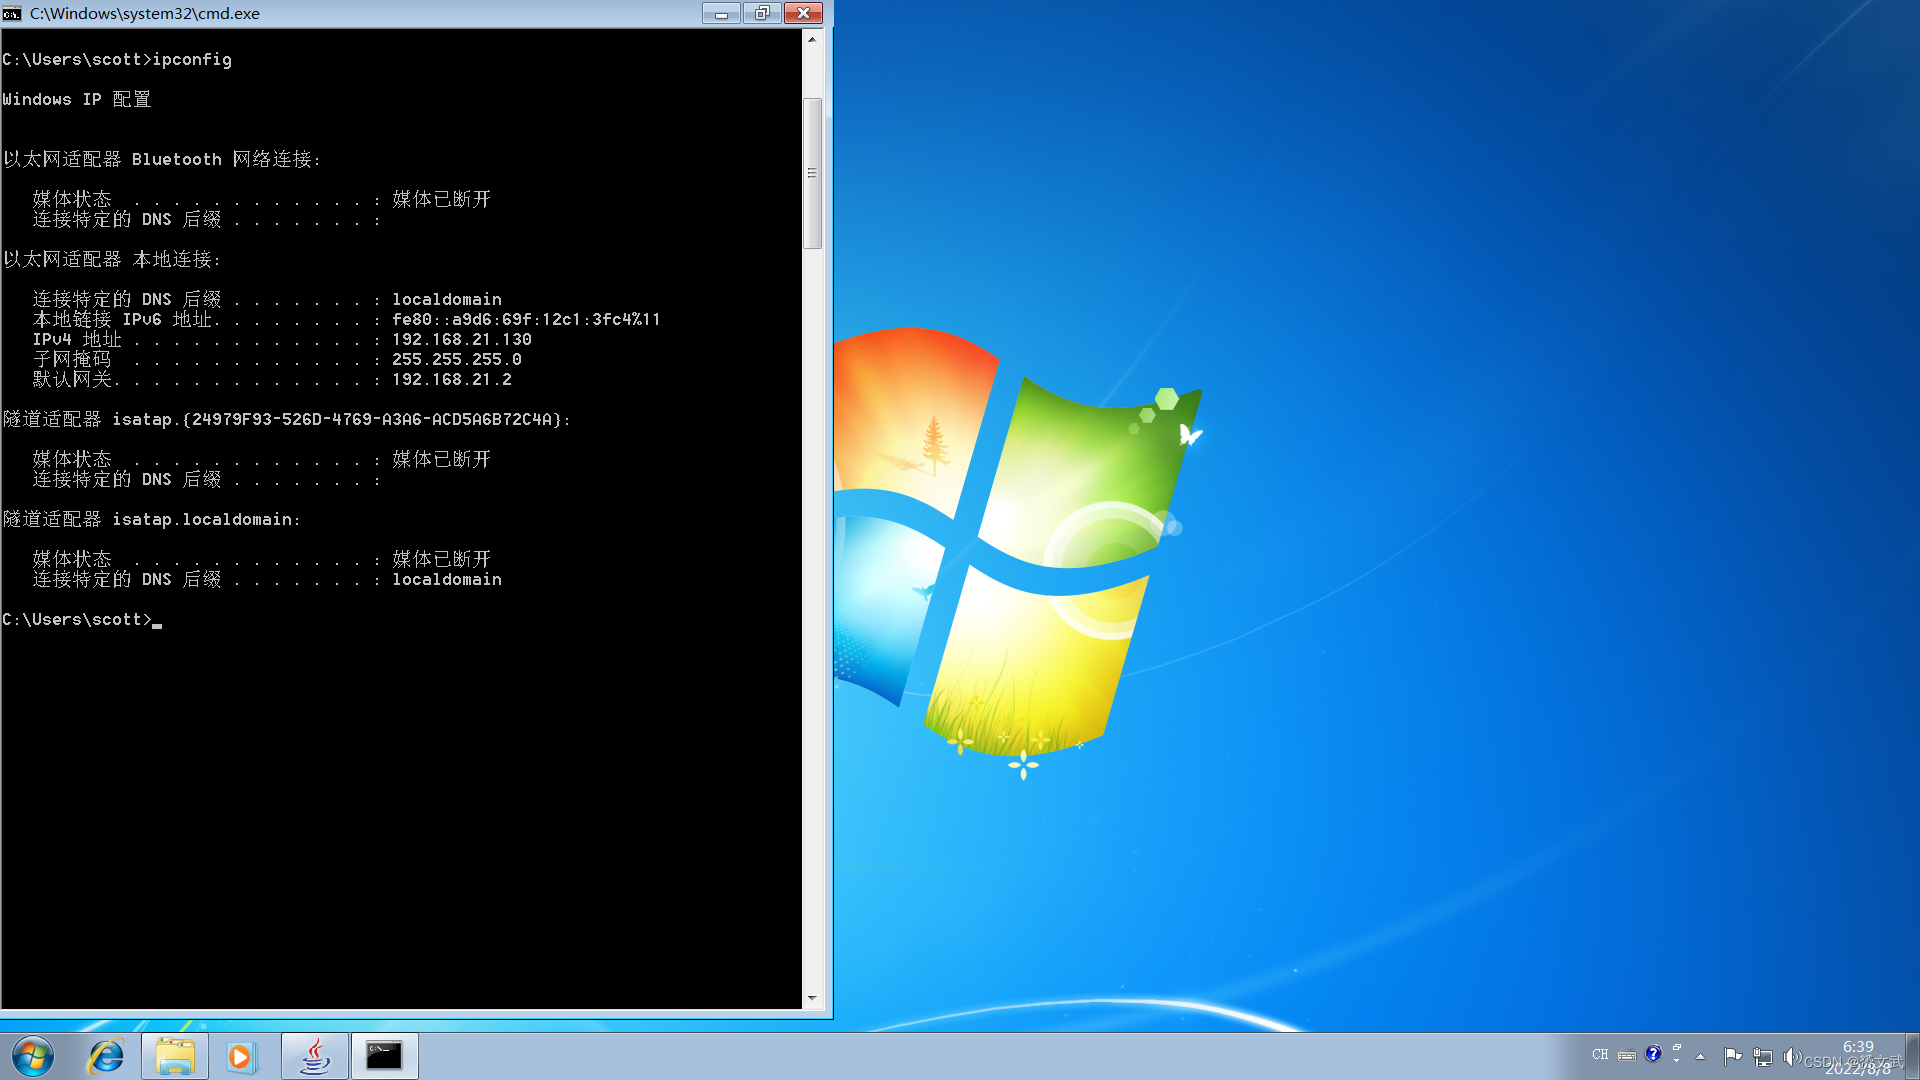Click the Bluetooth 网络连接 adapter line
This screenshot has height=1080, width=1920.
coord(162,160)
